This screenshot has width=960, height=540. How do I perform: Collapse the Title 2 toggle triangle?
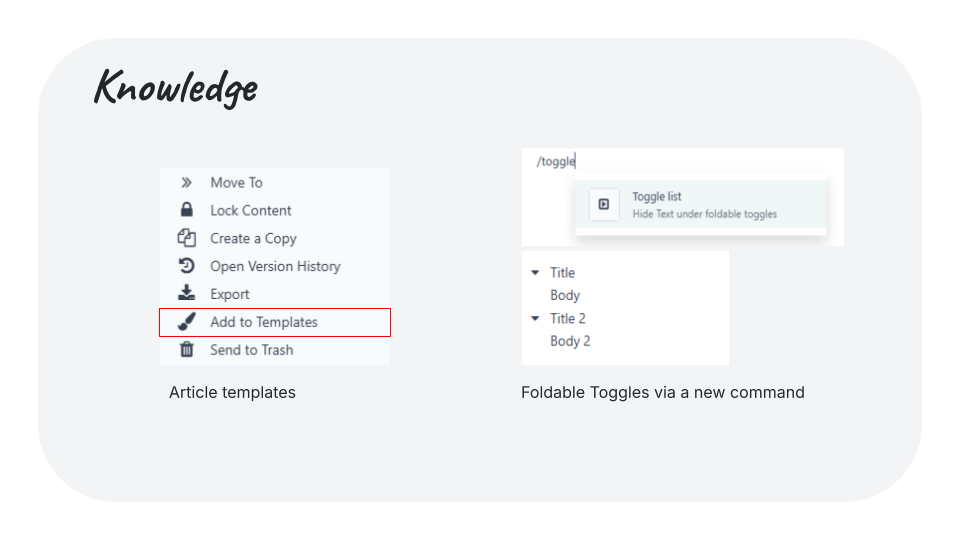point(535,319)
